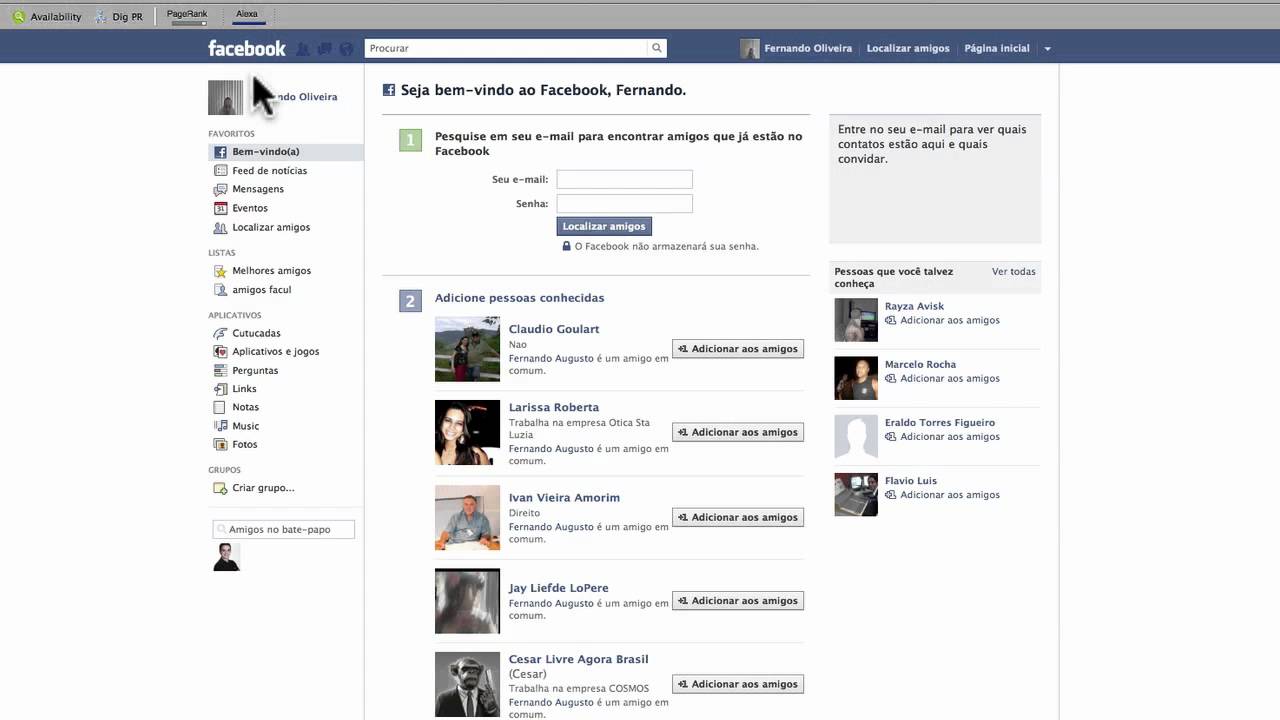Focus the Procurar search field
Image resolution: width=1280 pixels, height=720 pixels.
[506, 48]
